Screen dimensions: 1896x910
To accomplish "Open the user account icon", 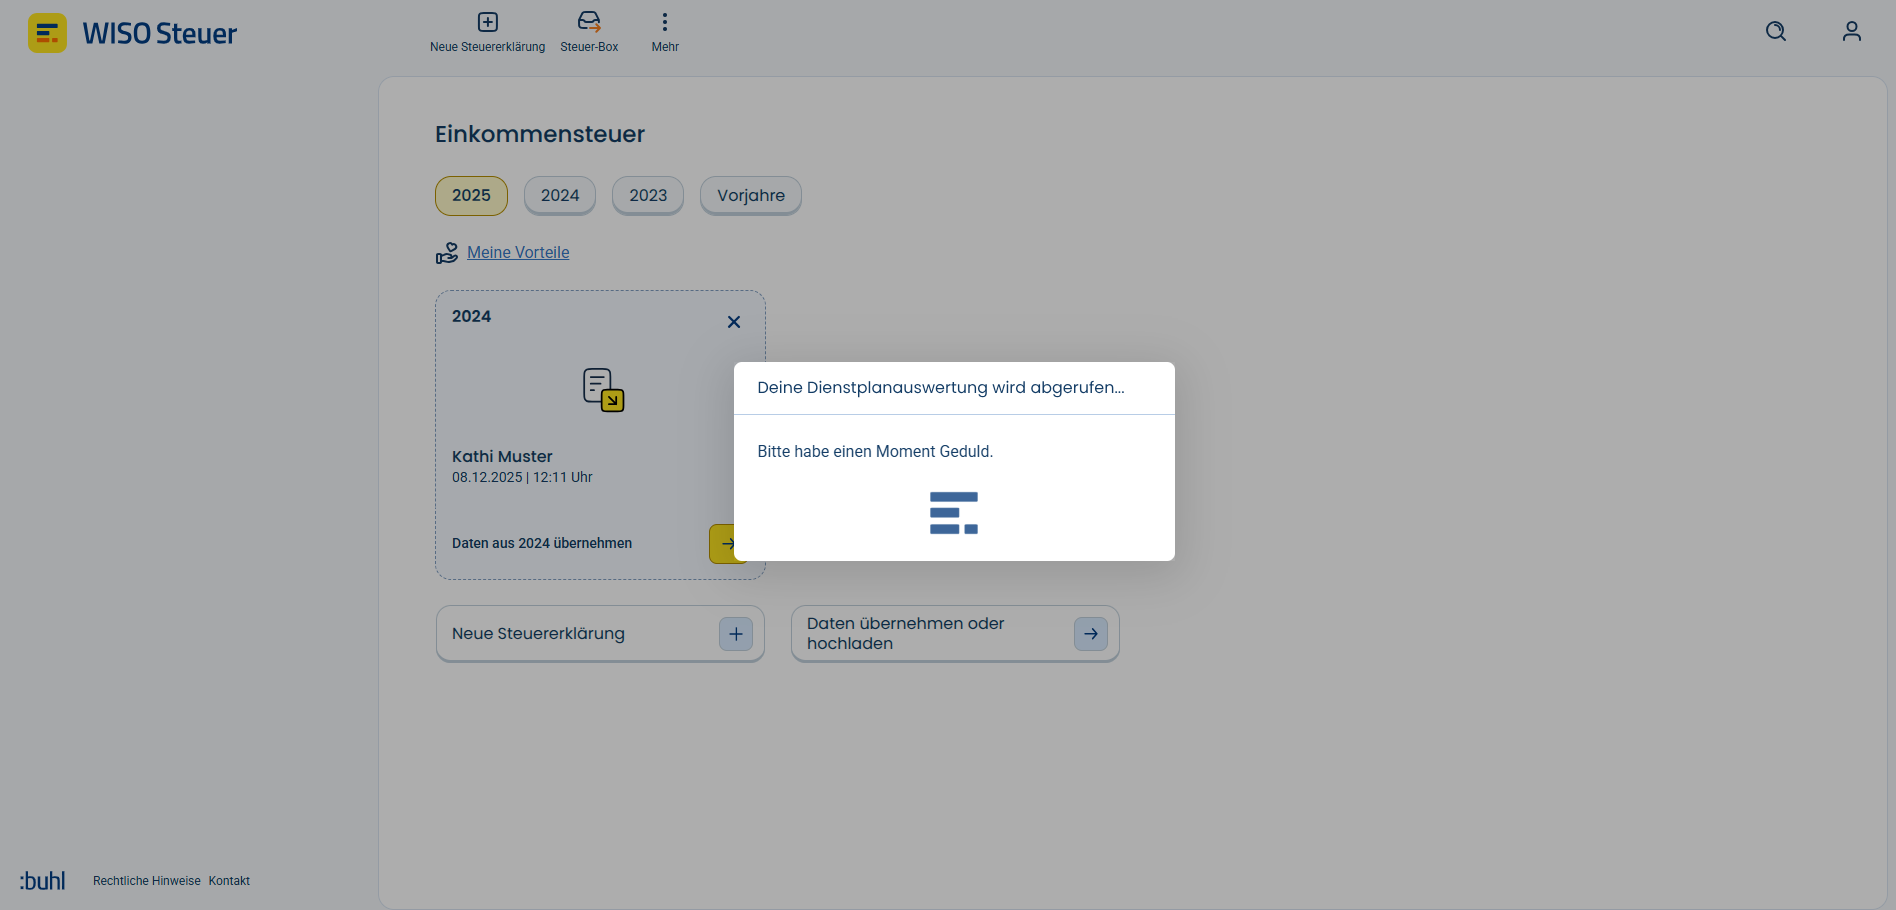I will pos(1852,32).
